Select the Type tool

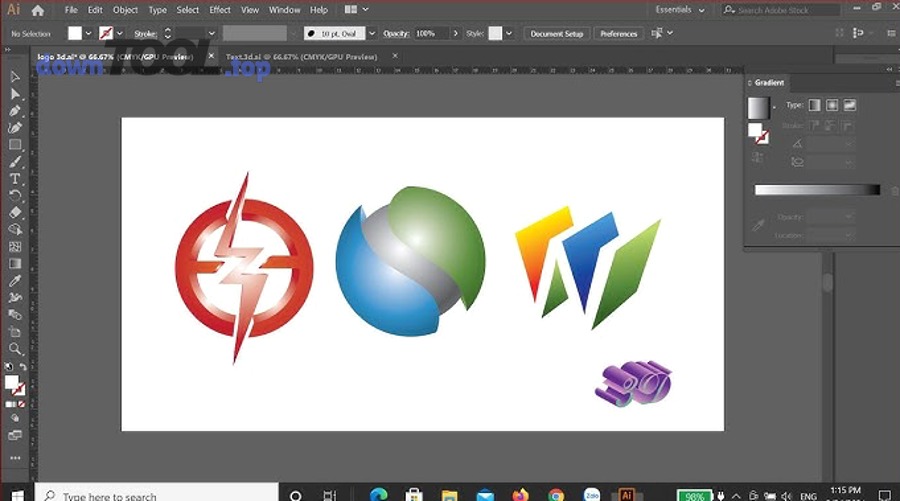pyautogui.click(x=15, y=179)
